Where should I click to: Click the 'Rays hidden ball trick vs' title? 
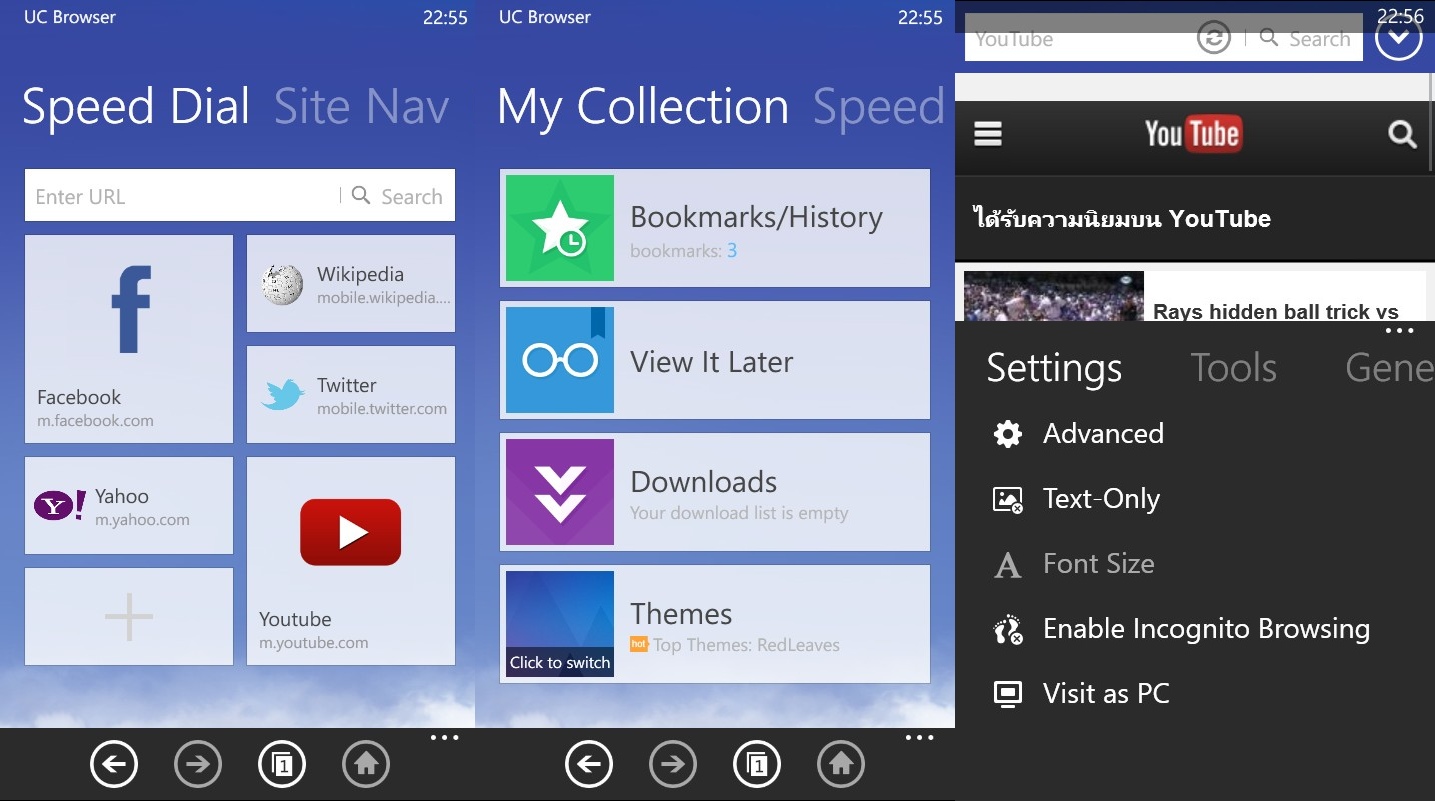click(x=1276, y=311)
